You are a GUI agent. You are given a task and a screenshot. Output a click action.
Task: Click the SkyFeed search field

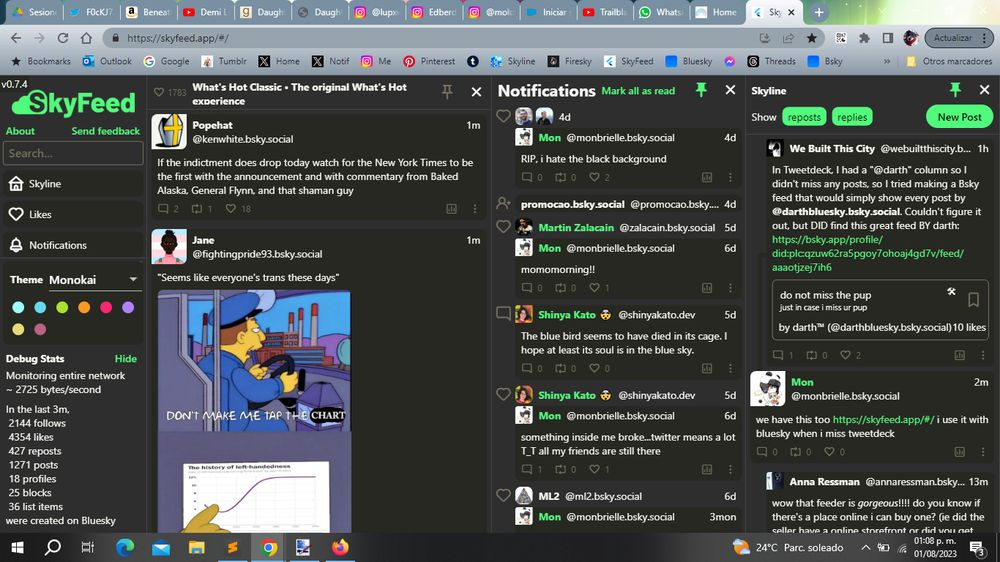pyautogui.click(x=73, y=153)
